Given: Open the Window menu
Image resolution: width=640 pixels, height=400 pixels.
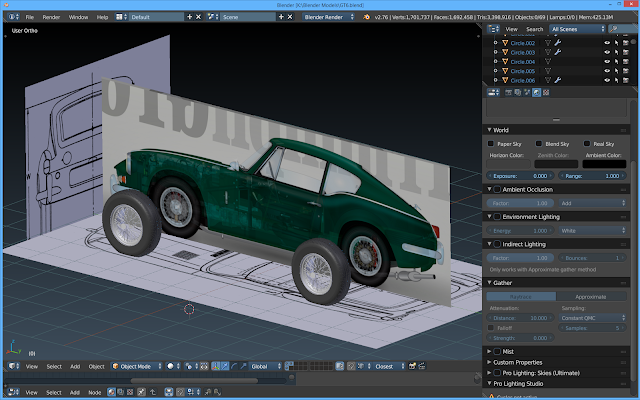Looking at the screenshot, I should coord(78,17).
